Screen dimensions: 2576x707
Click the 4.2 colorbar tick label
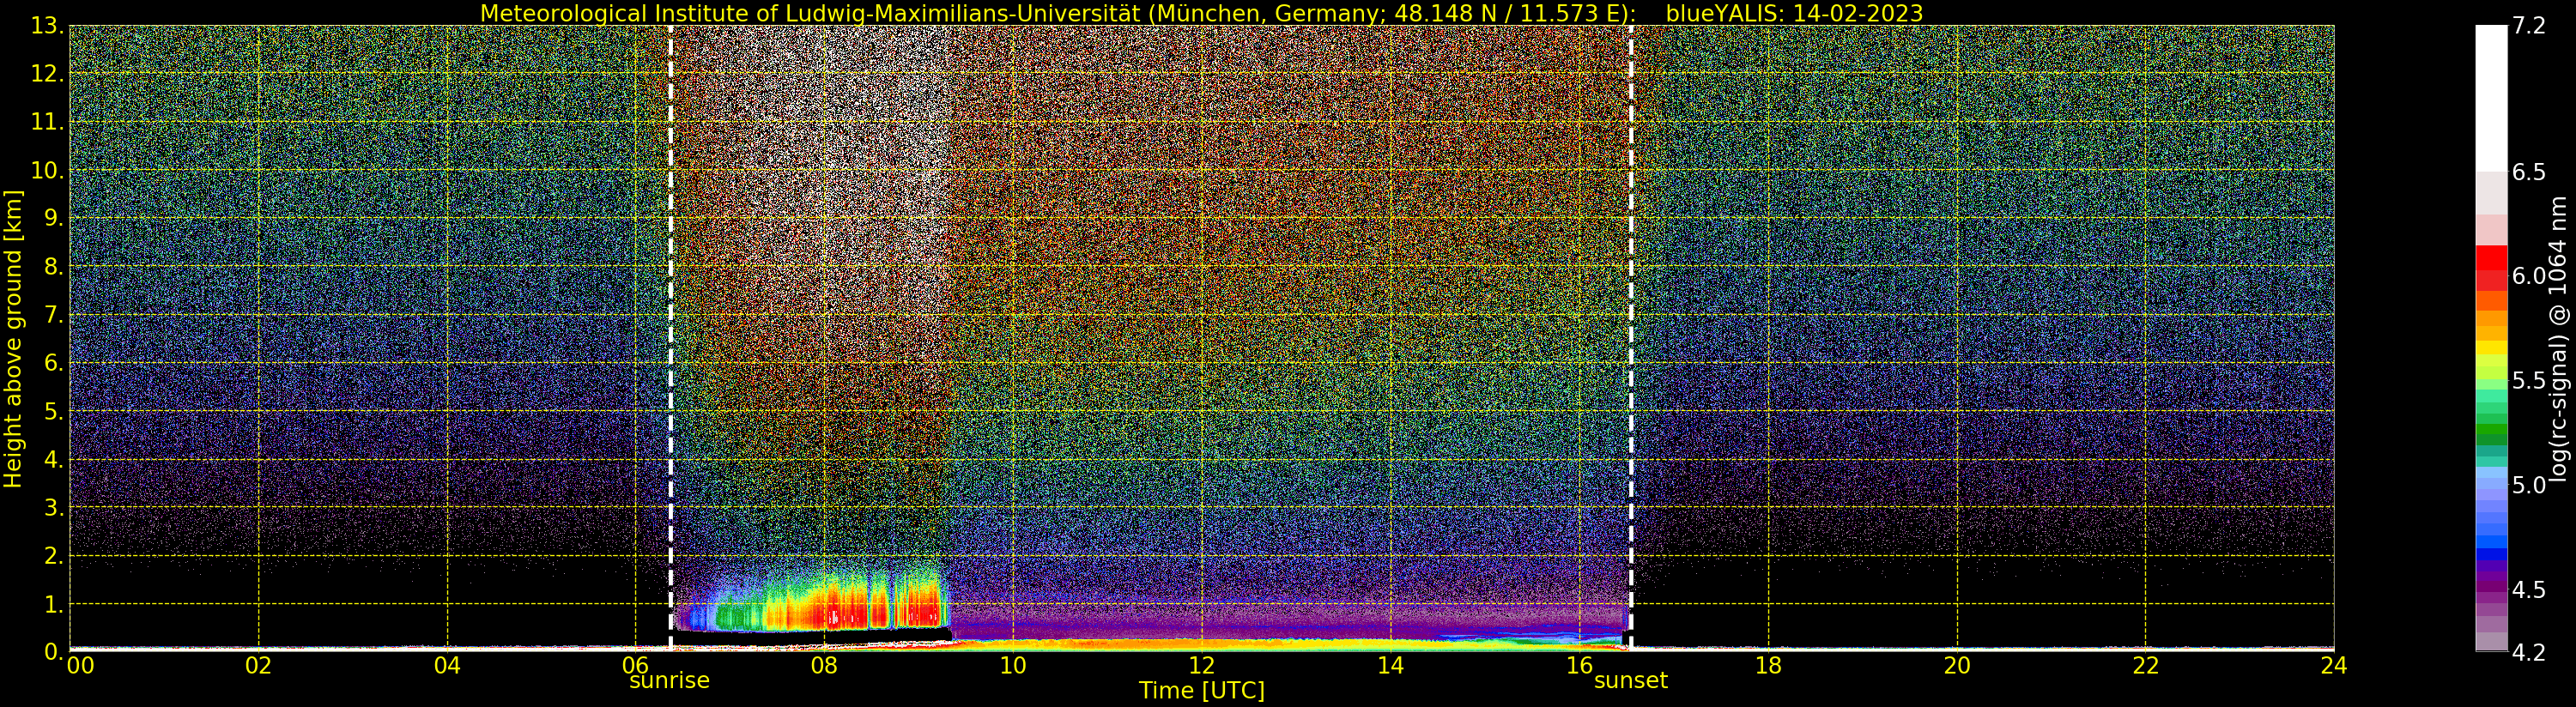[x=2529, y=652]
